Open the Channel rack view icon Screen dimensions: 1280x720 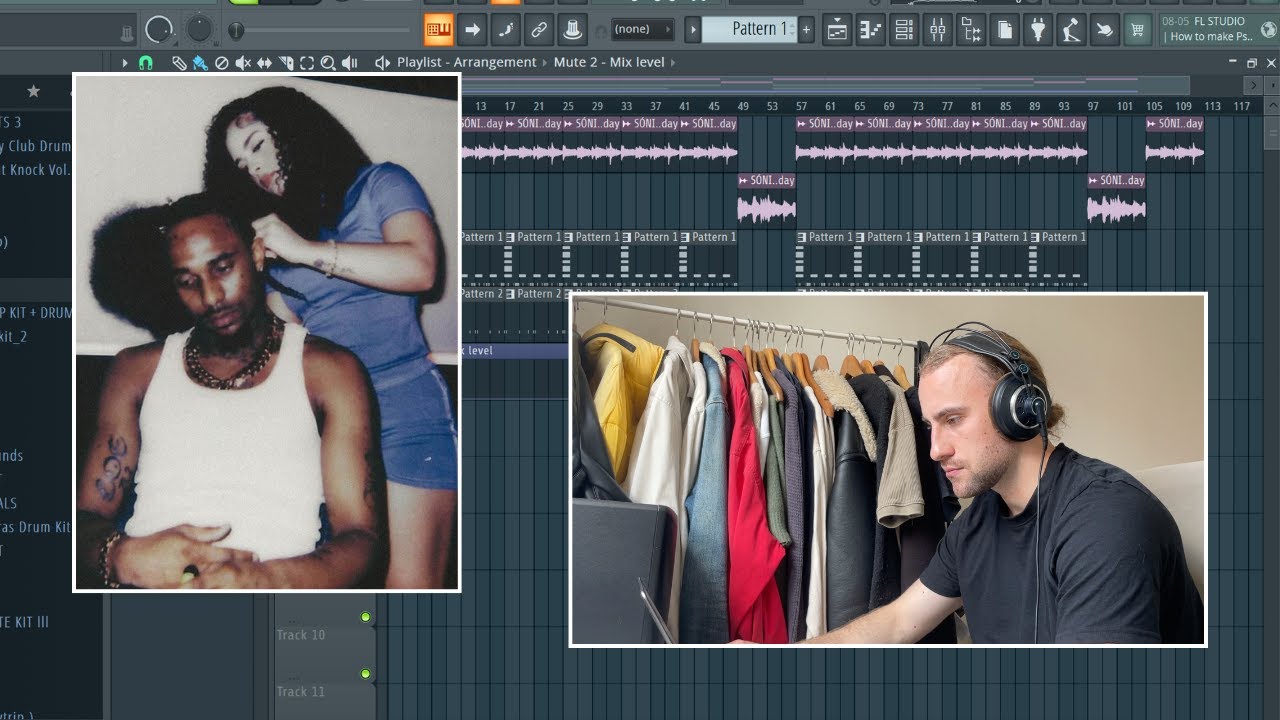904,30
